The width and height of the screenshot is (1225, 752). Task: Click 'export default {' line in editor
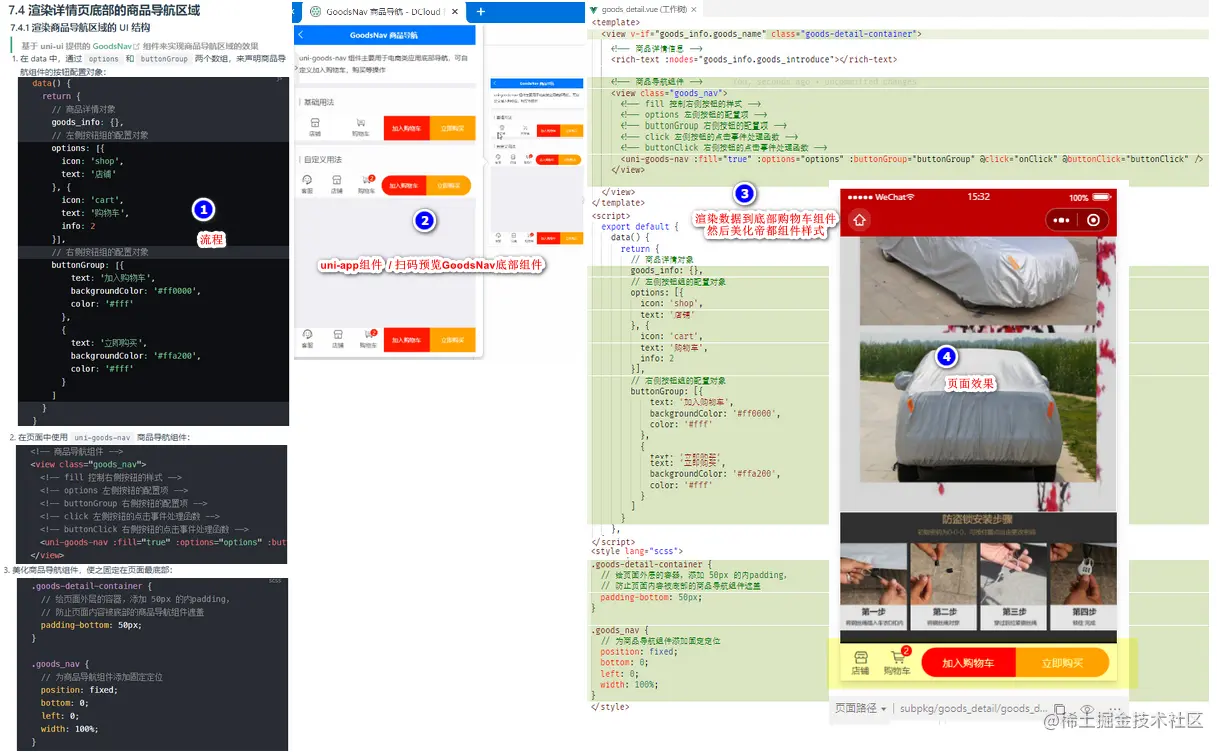[640, 227]
